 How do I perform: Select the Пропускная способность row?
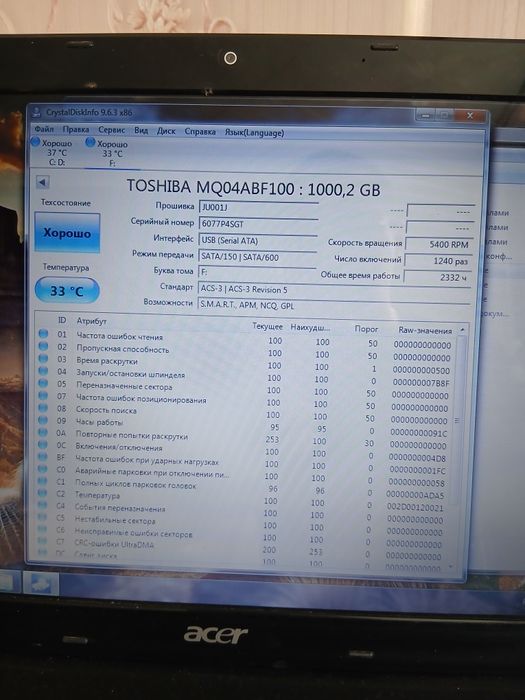[246, 351]
